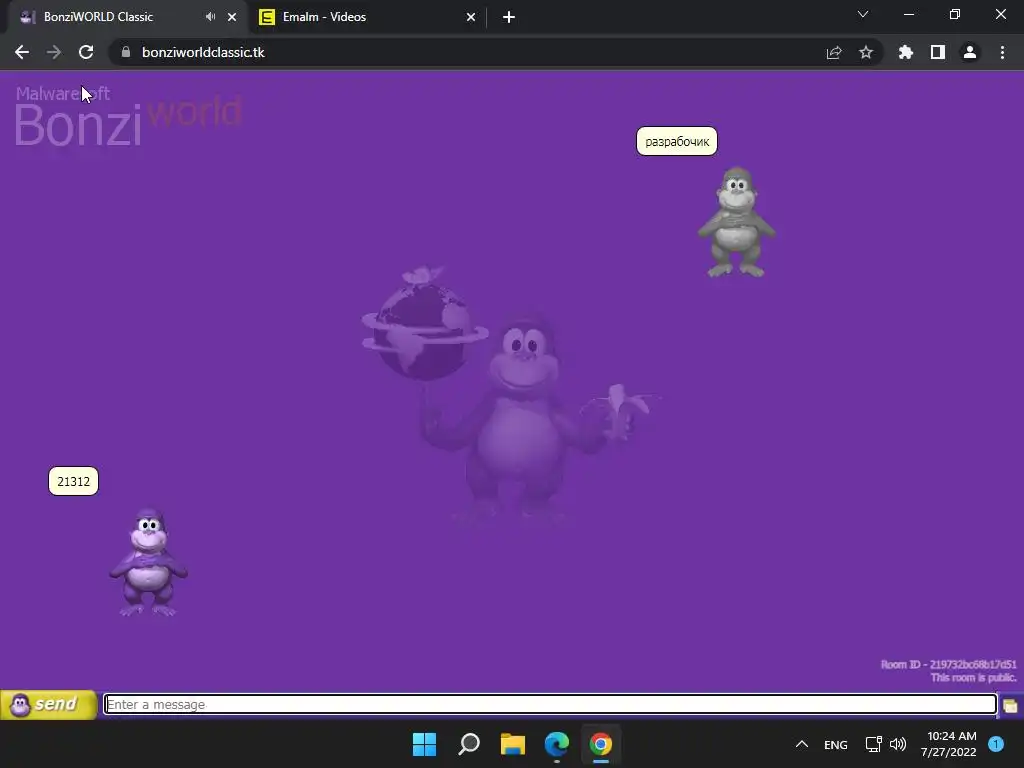View site information lock icon
The image size is (1024, 768).
tap(126, 52)
